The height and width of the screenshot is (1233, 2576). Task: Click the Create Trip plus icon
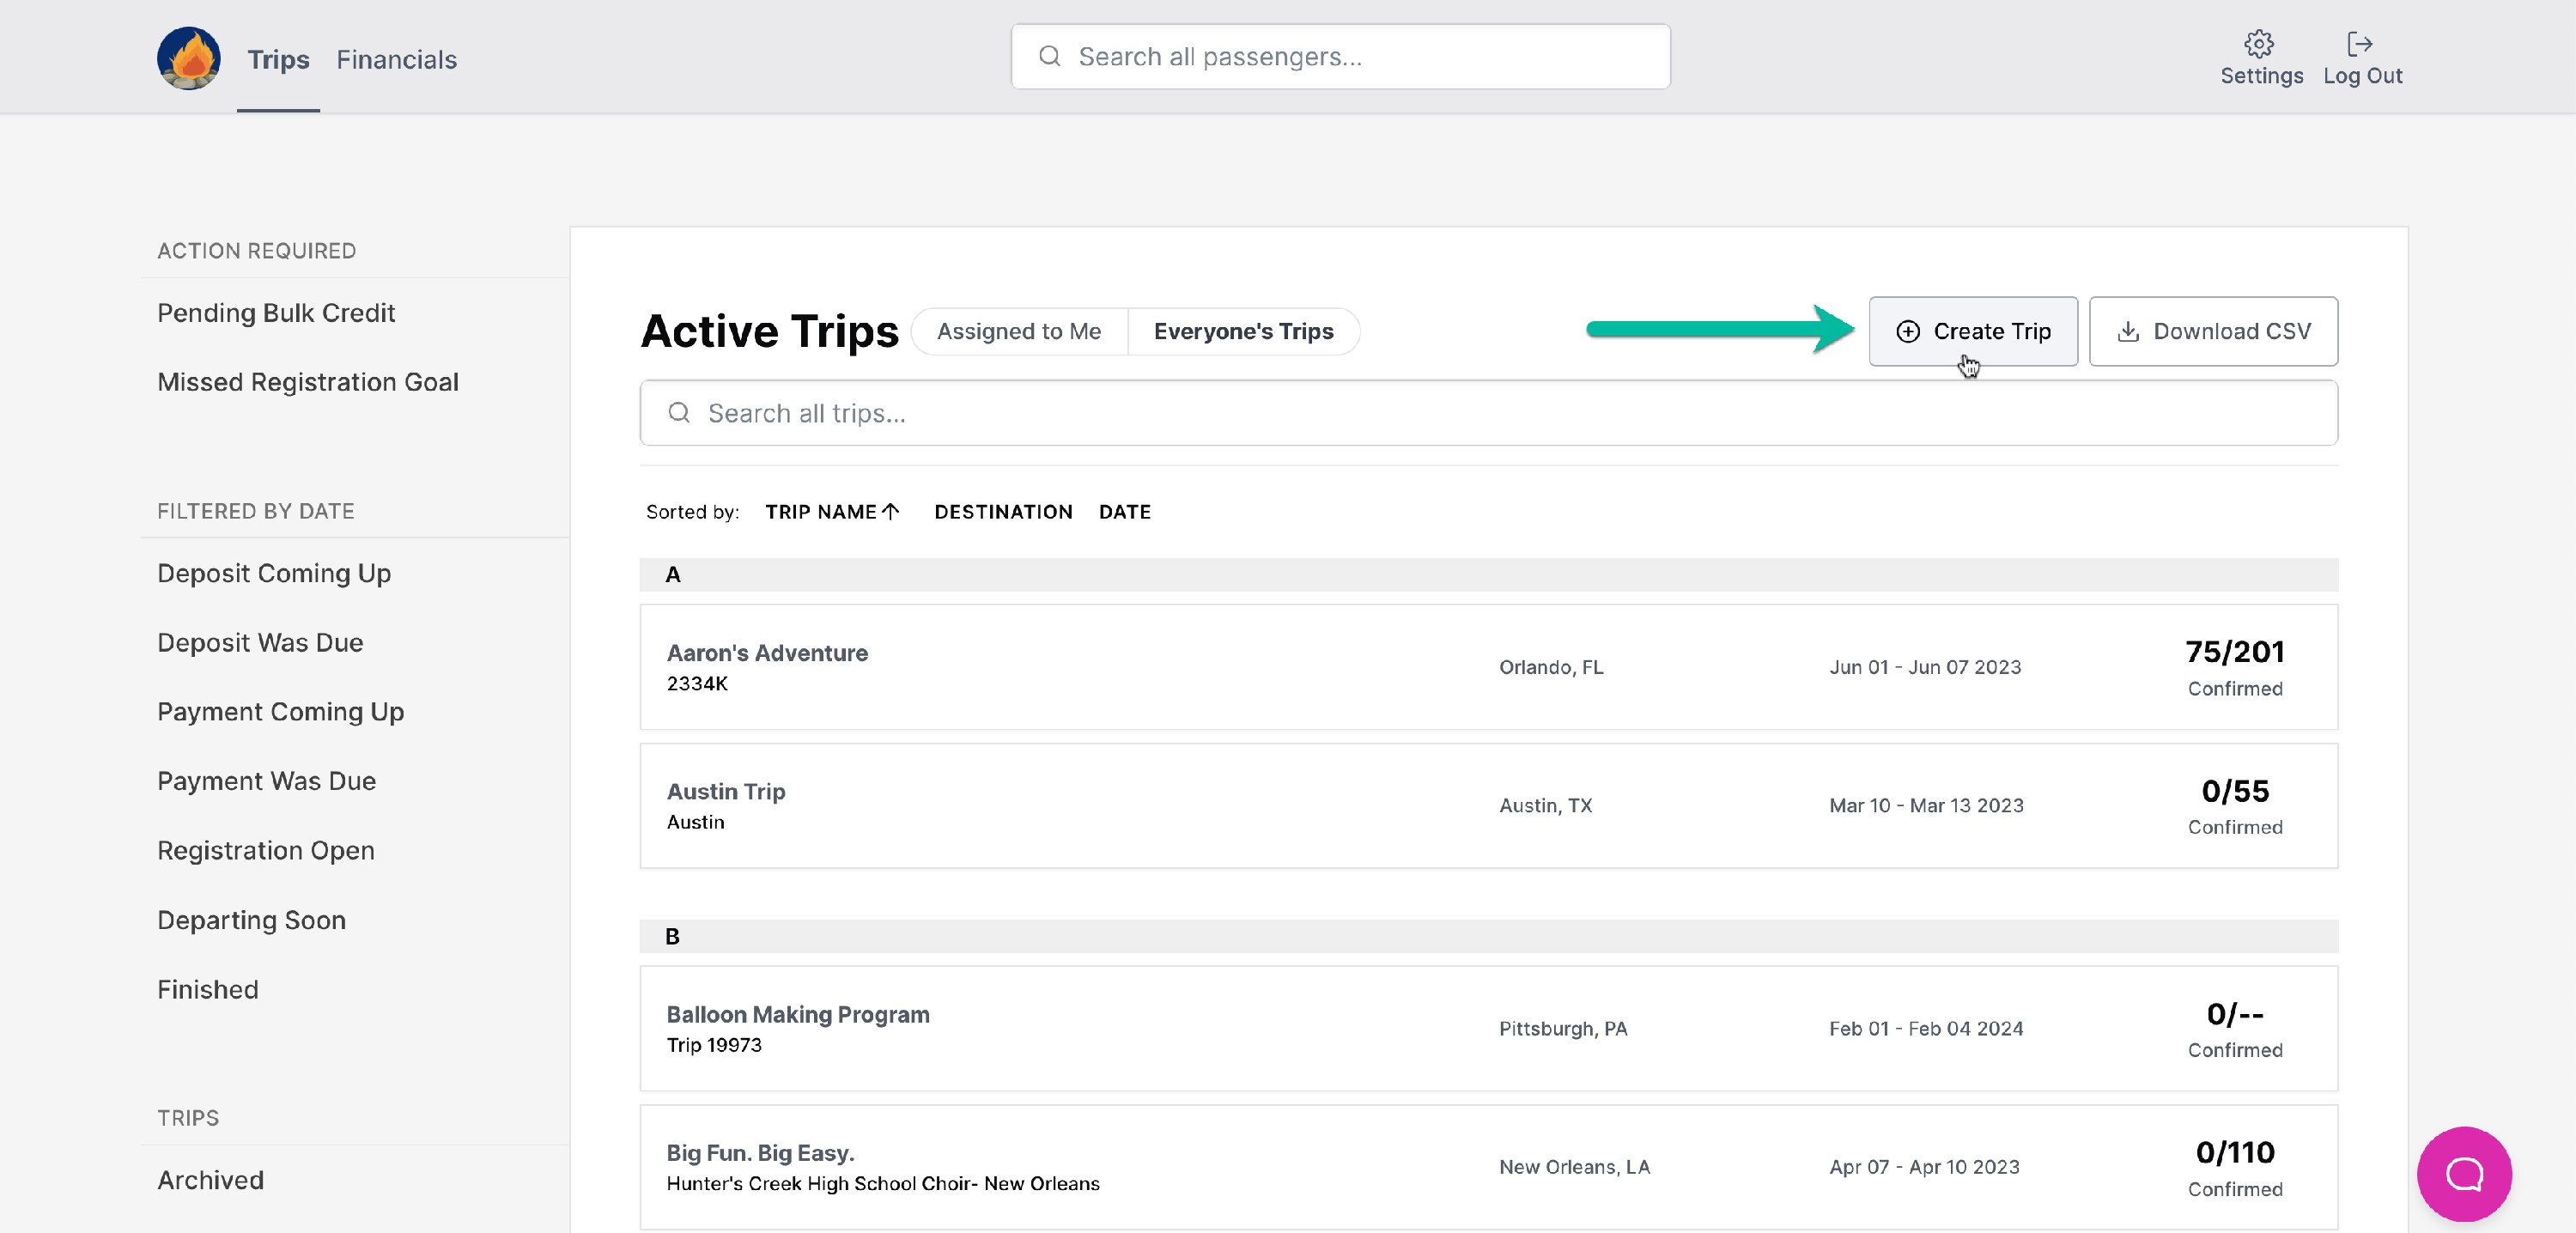pyautogui.click(x=1908, y=331)
